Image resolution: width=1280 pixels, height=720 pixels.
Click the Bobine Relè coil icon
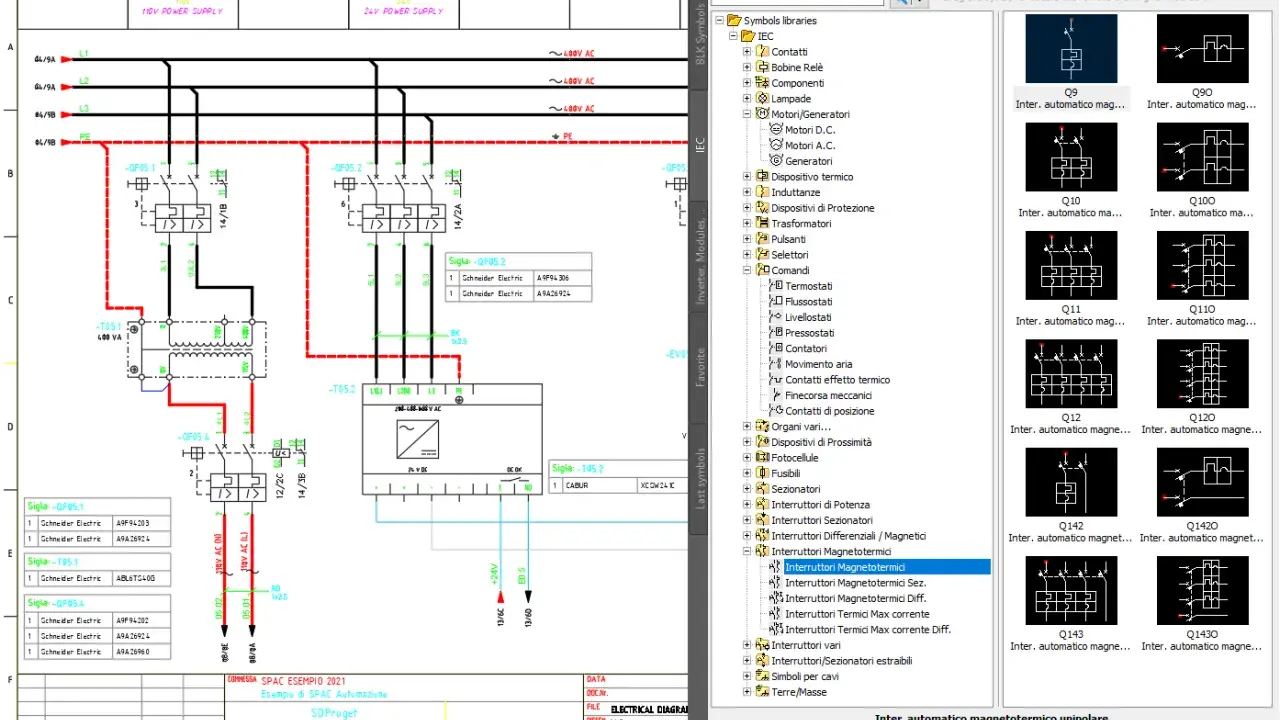tap(763, 67)
